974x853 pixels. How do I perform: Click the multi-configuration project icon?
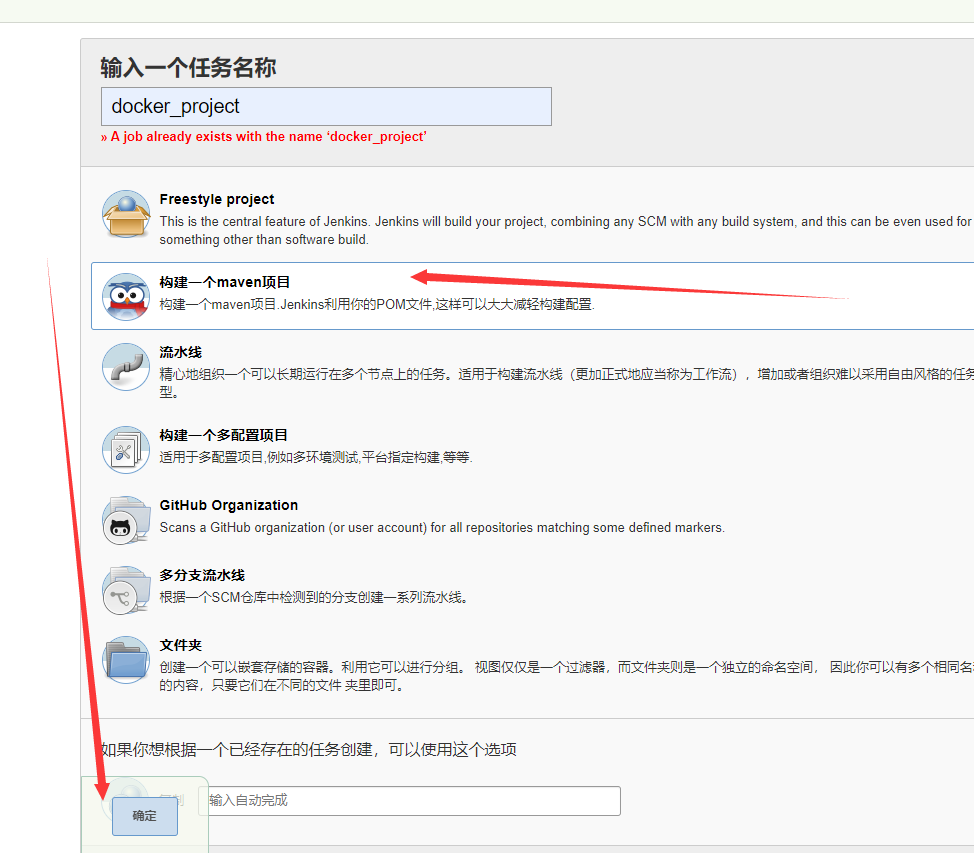(x=126, y=450)
